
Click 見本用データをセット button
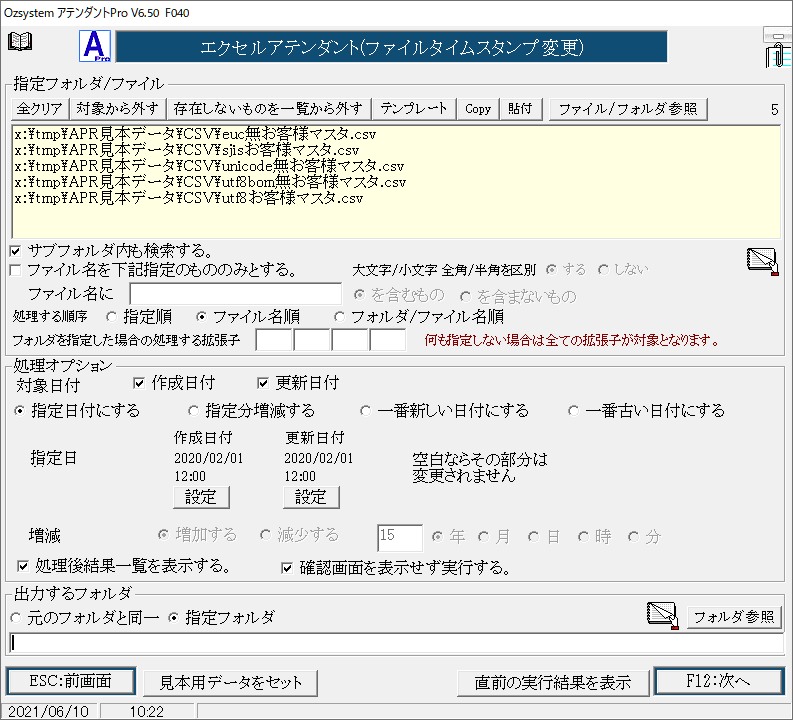[x=231, y=683]
